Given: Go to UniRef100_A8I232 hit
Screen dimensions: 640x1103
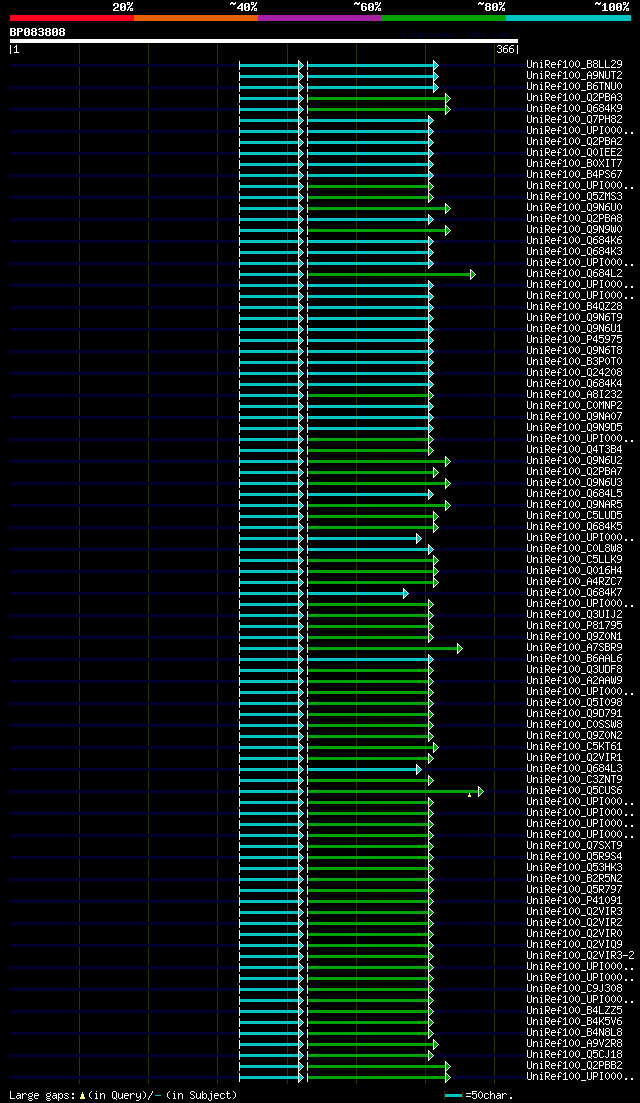Looking at the screenshot, I should pyautogui.click(x=574, y=395).
